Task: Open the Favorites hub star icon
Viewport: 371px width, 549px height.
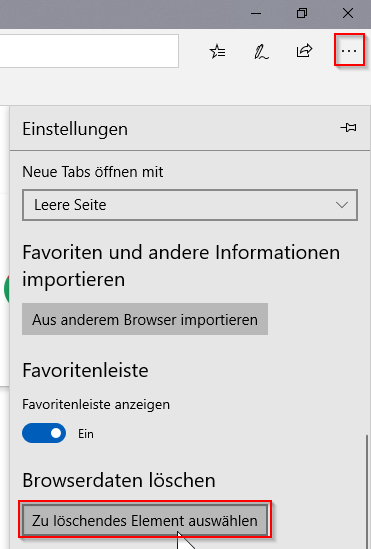Action: click(x=218, y=51)
